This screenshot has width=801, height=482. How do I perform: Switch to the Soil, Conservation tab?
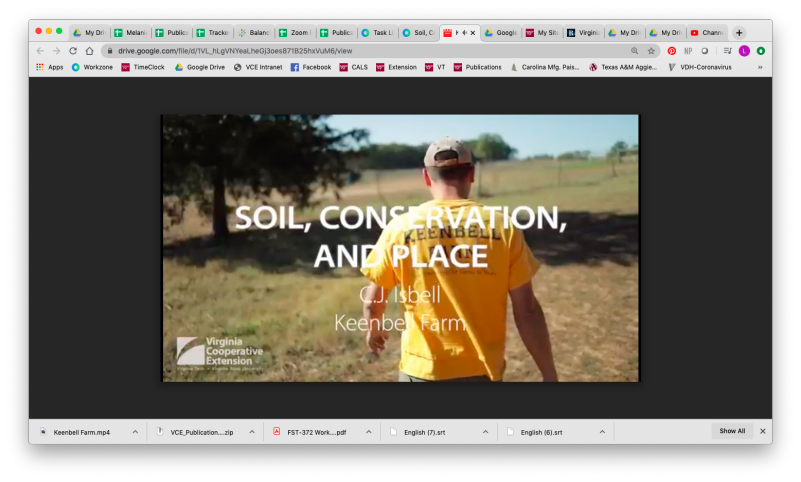click(x=418, y=33)
